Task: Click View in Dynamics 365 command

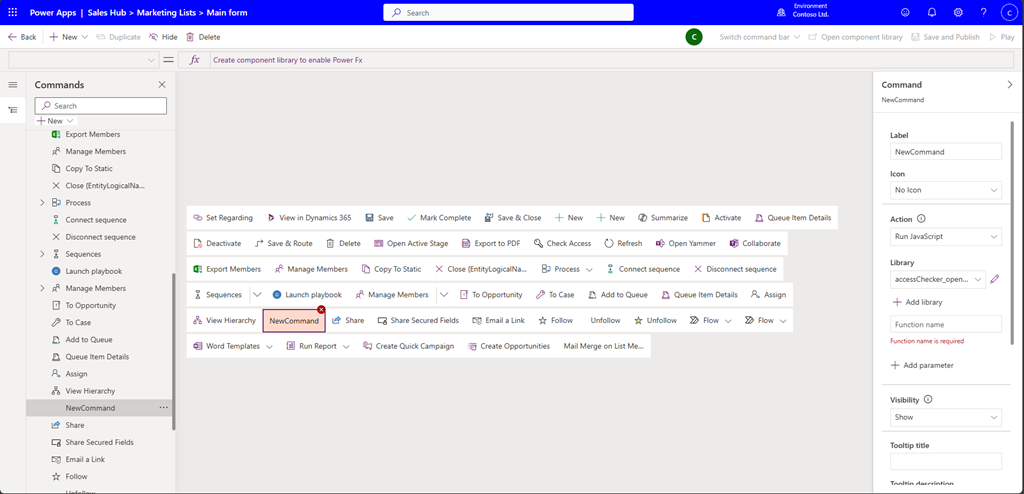Action: click(x=309, y=218)
